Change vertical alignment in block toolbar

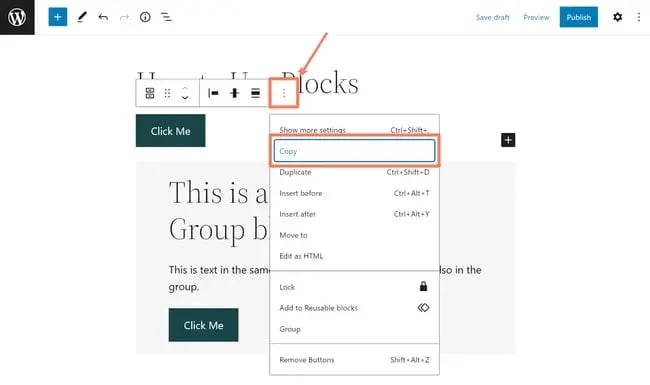tap(235, 93)
